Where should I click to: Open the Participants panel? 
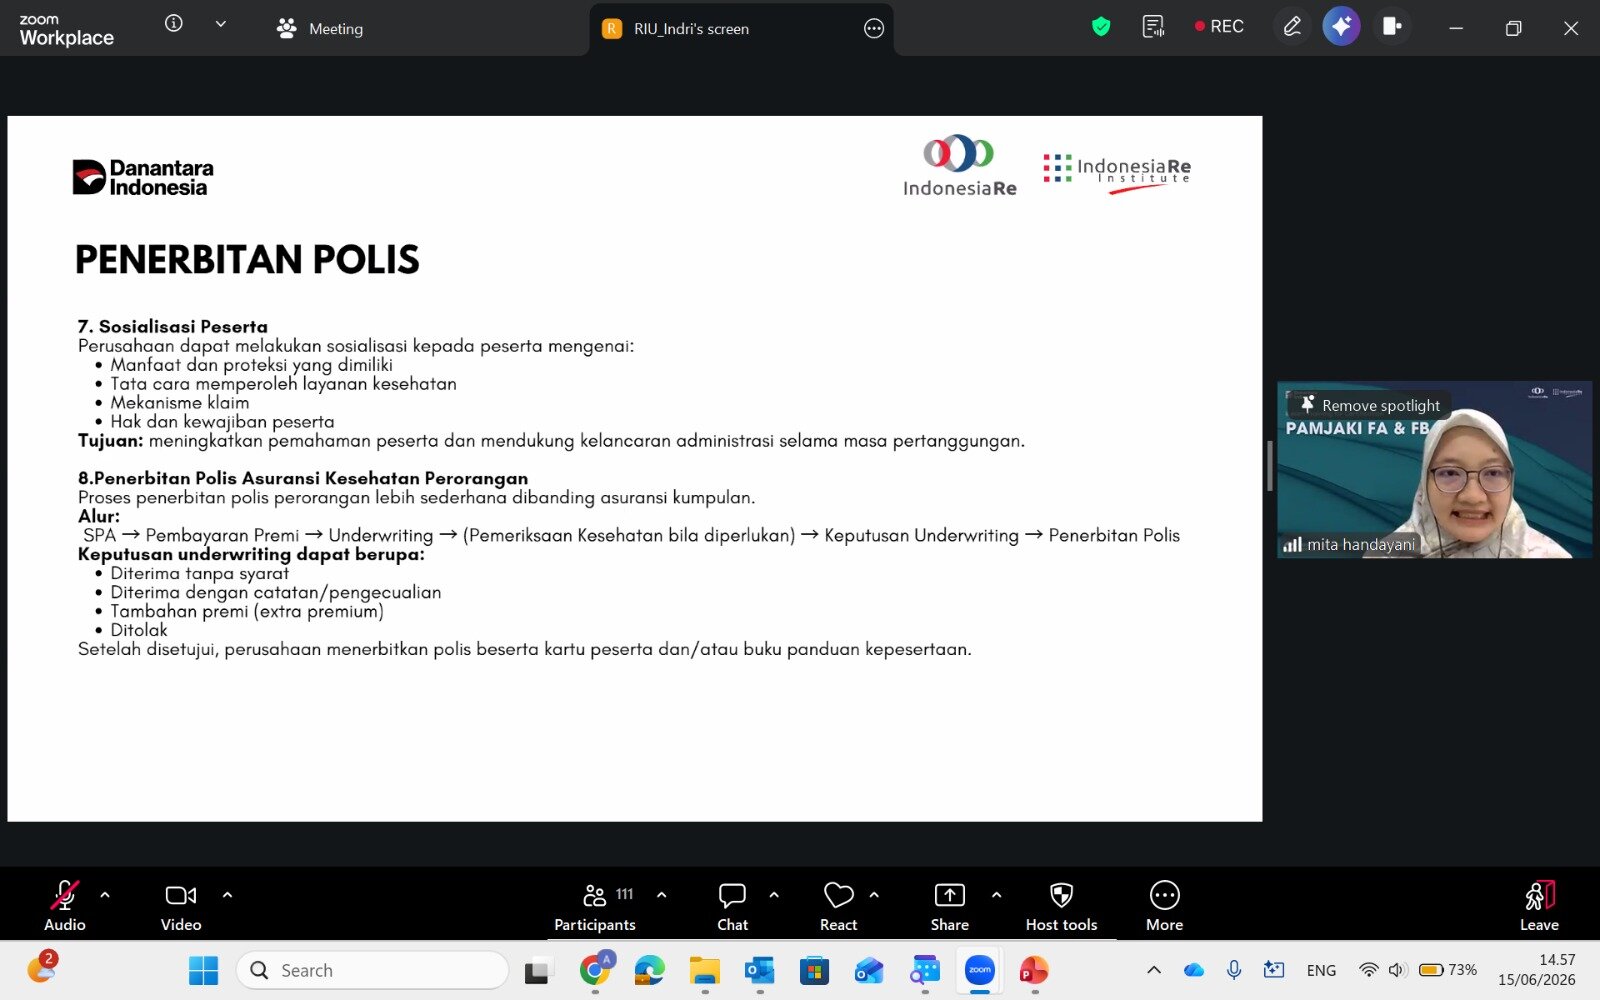[595, 906]
